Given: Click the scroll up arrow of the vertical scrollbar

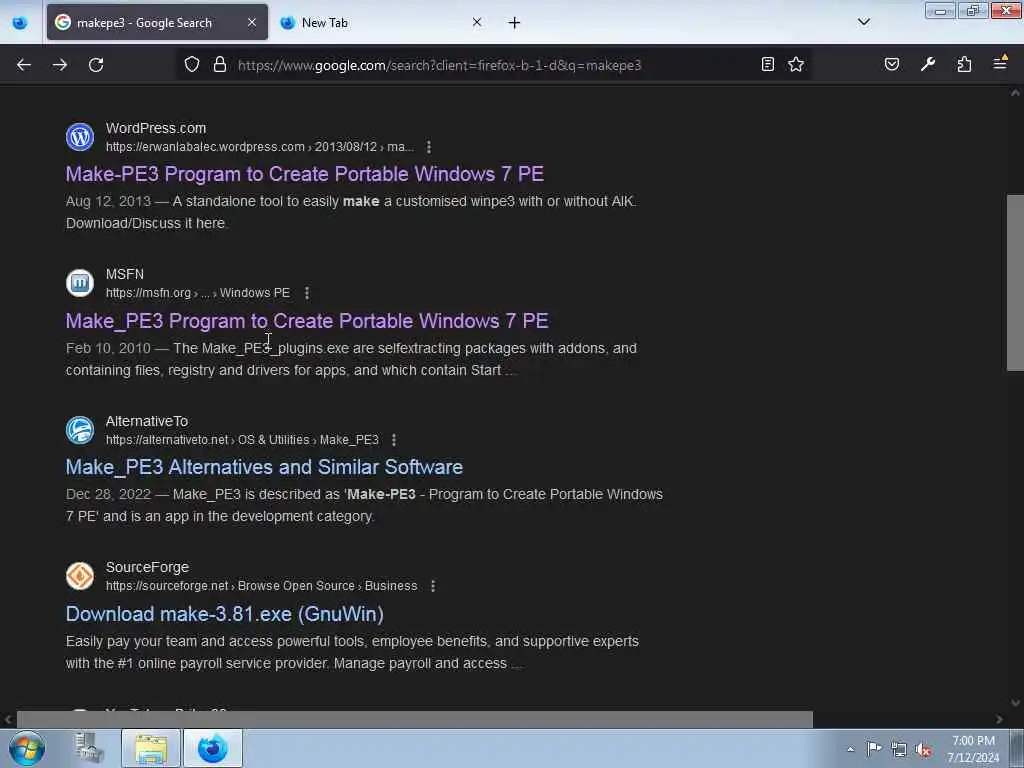Looking at the screenshot, I should click(x=1015, y=93).
